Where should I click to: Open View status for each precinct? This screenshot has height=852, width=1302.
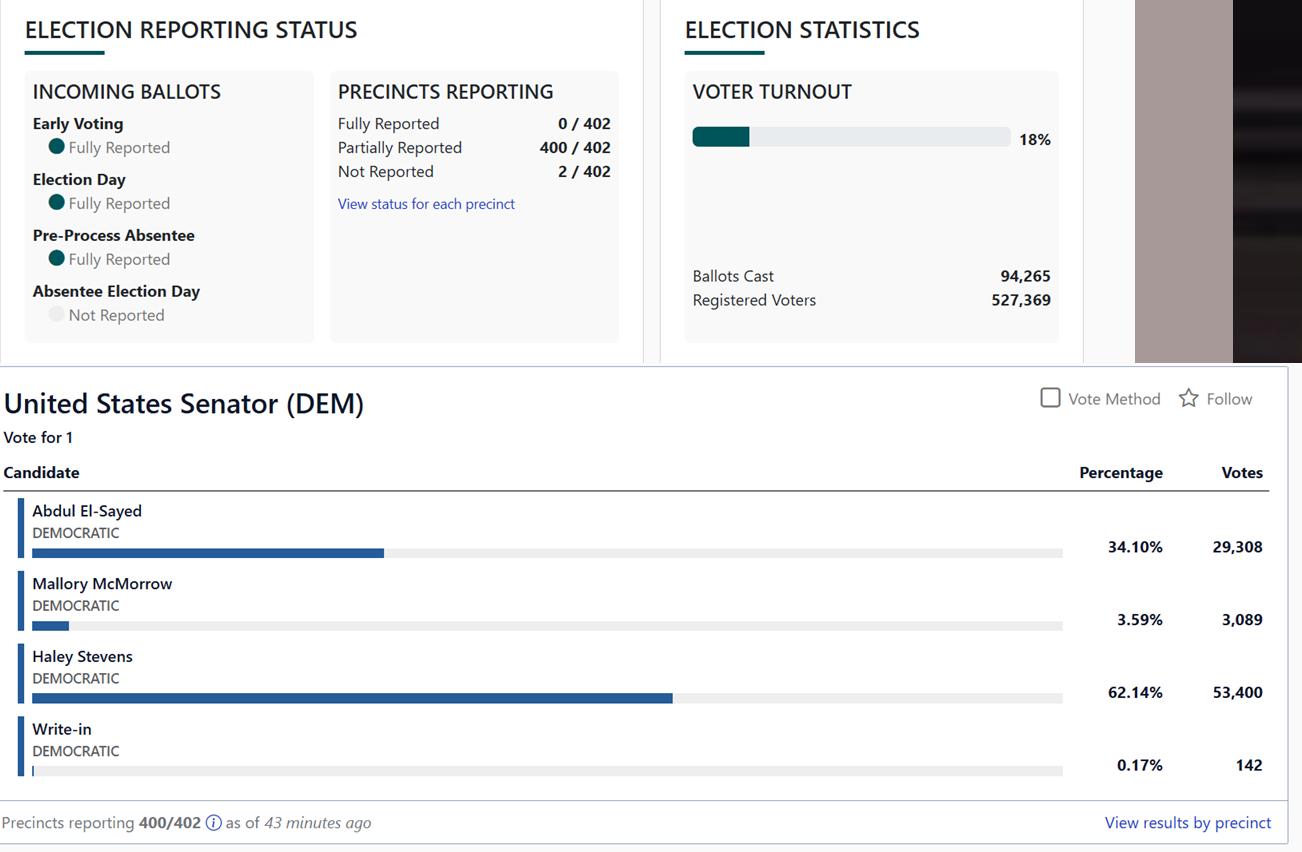point(426,204)
